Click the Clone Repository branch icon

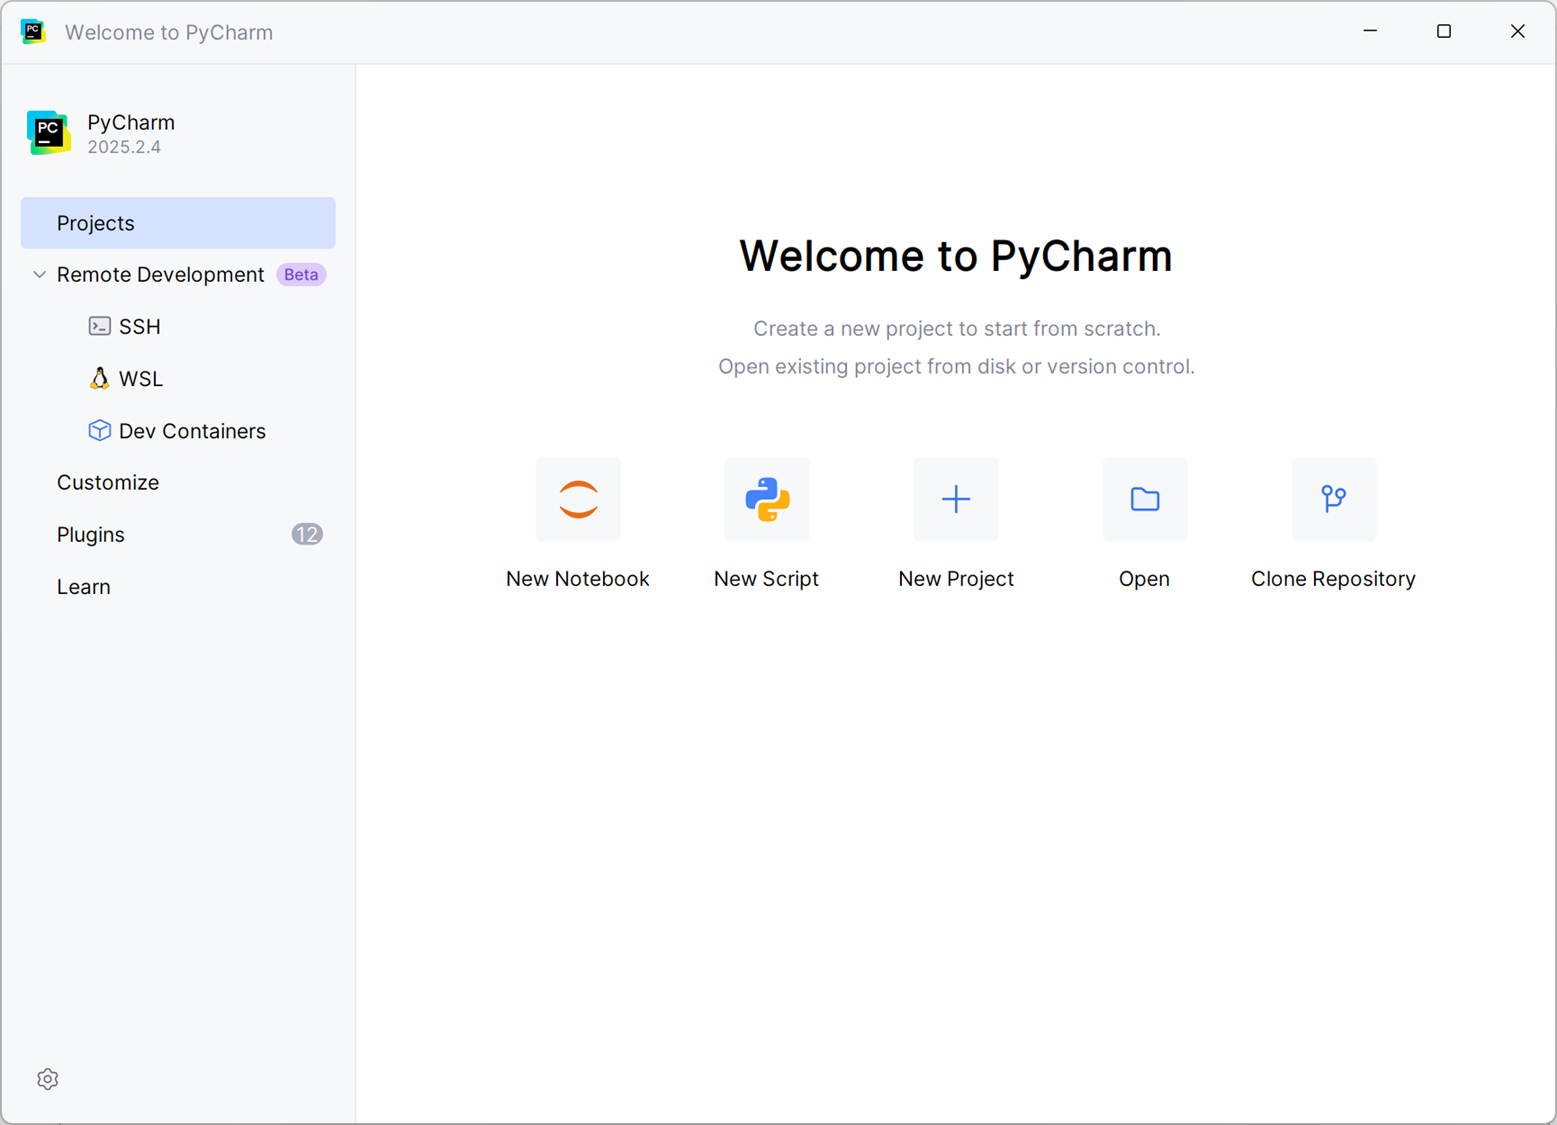[x=1334, y=499]
